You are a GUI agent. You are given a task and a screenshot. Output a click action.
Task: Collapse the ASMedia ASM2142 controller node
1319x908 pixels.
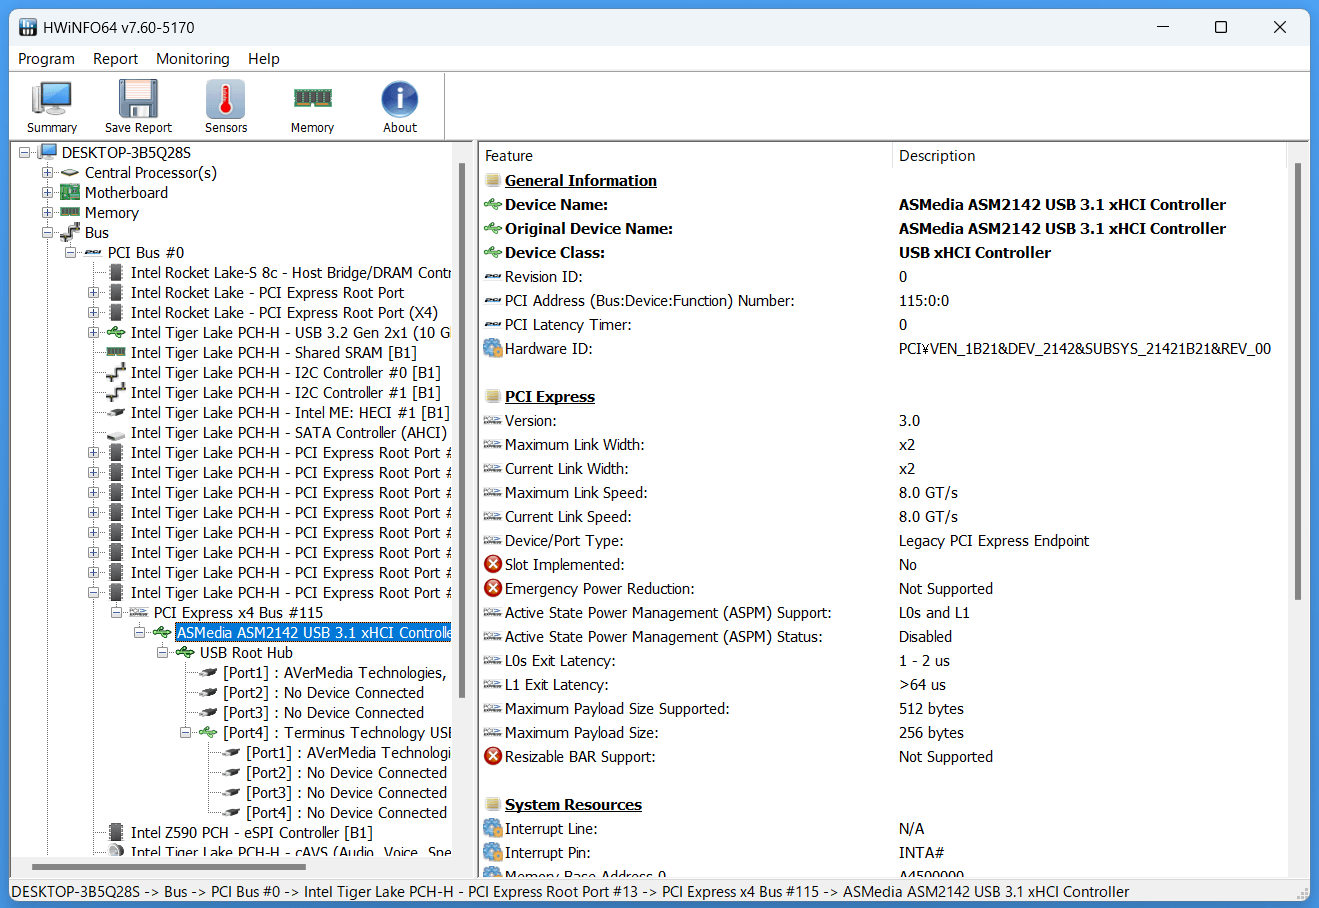pos(139,632)
